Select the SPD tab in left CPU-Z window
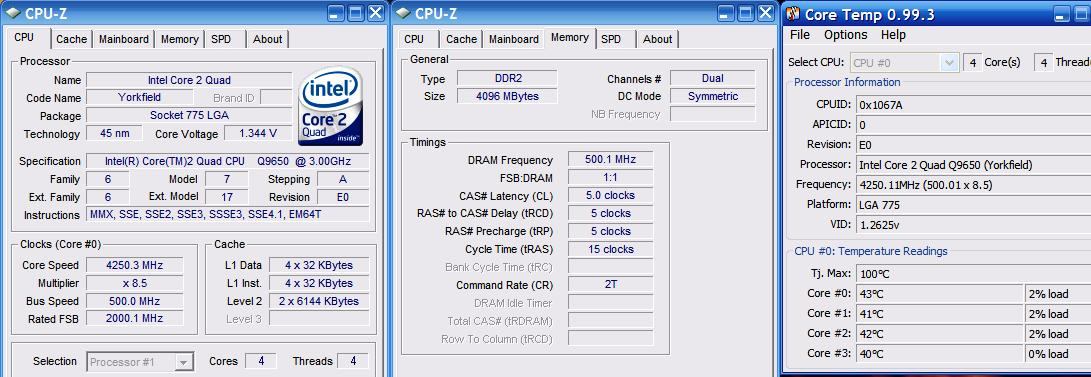Image resolution: width=1091 pixels, height=377 pixels. click(x=221, y=40)
